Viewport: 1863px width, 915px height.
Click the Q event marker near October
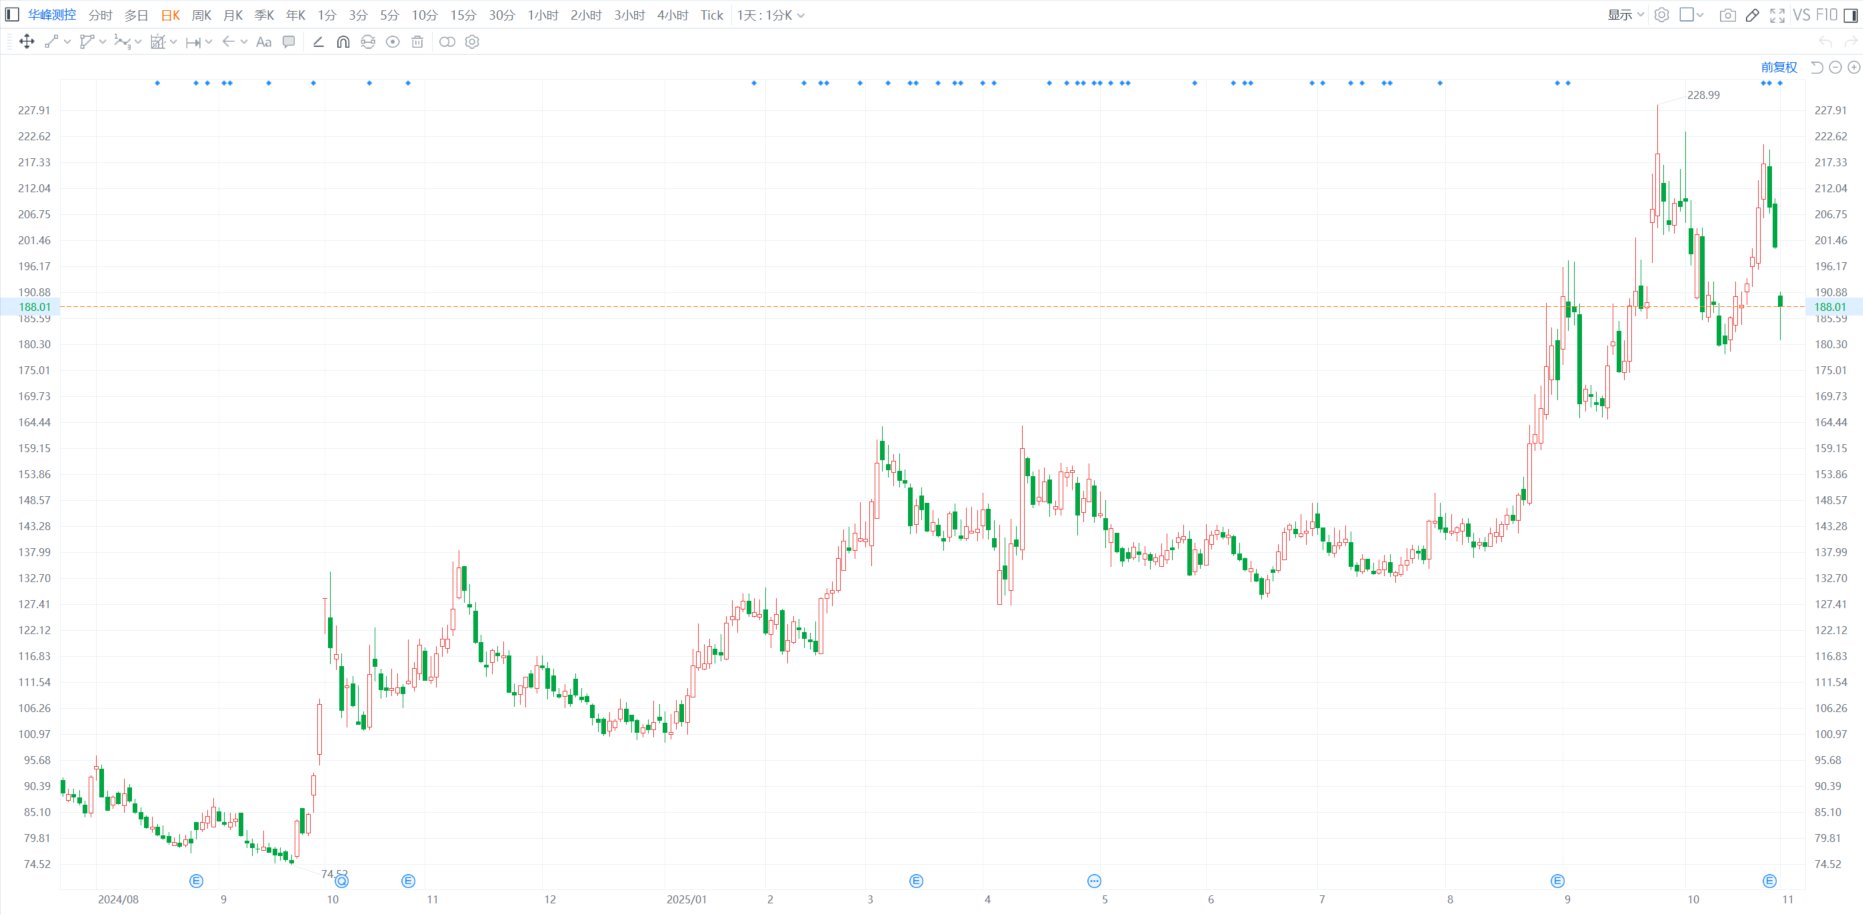point(342,881)
